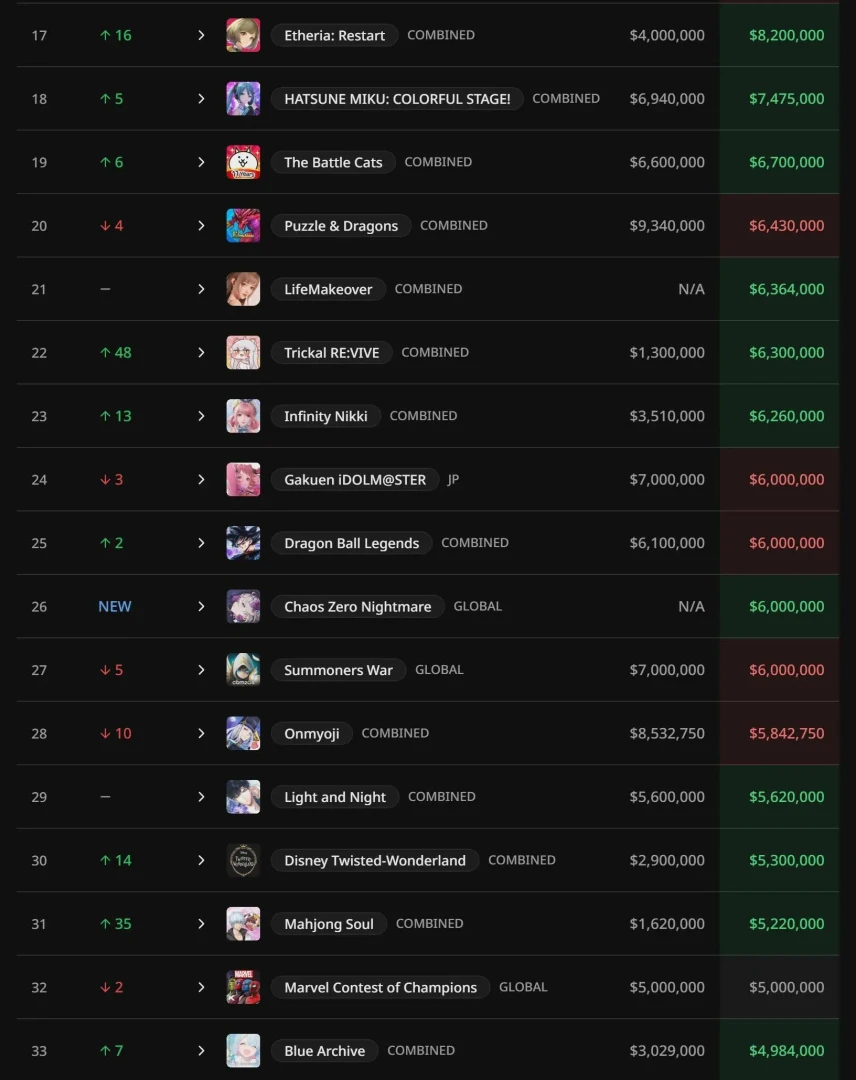The height and width of the screenshot is (1080, 856).
Task: Open the Gakuen iDOLM@STER title label
Action: 354,480
